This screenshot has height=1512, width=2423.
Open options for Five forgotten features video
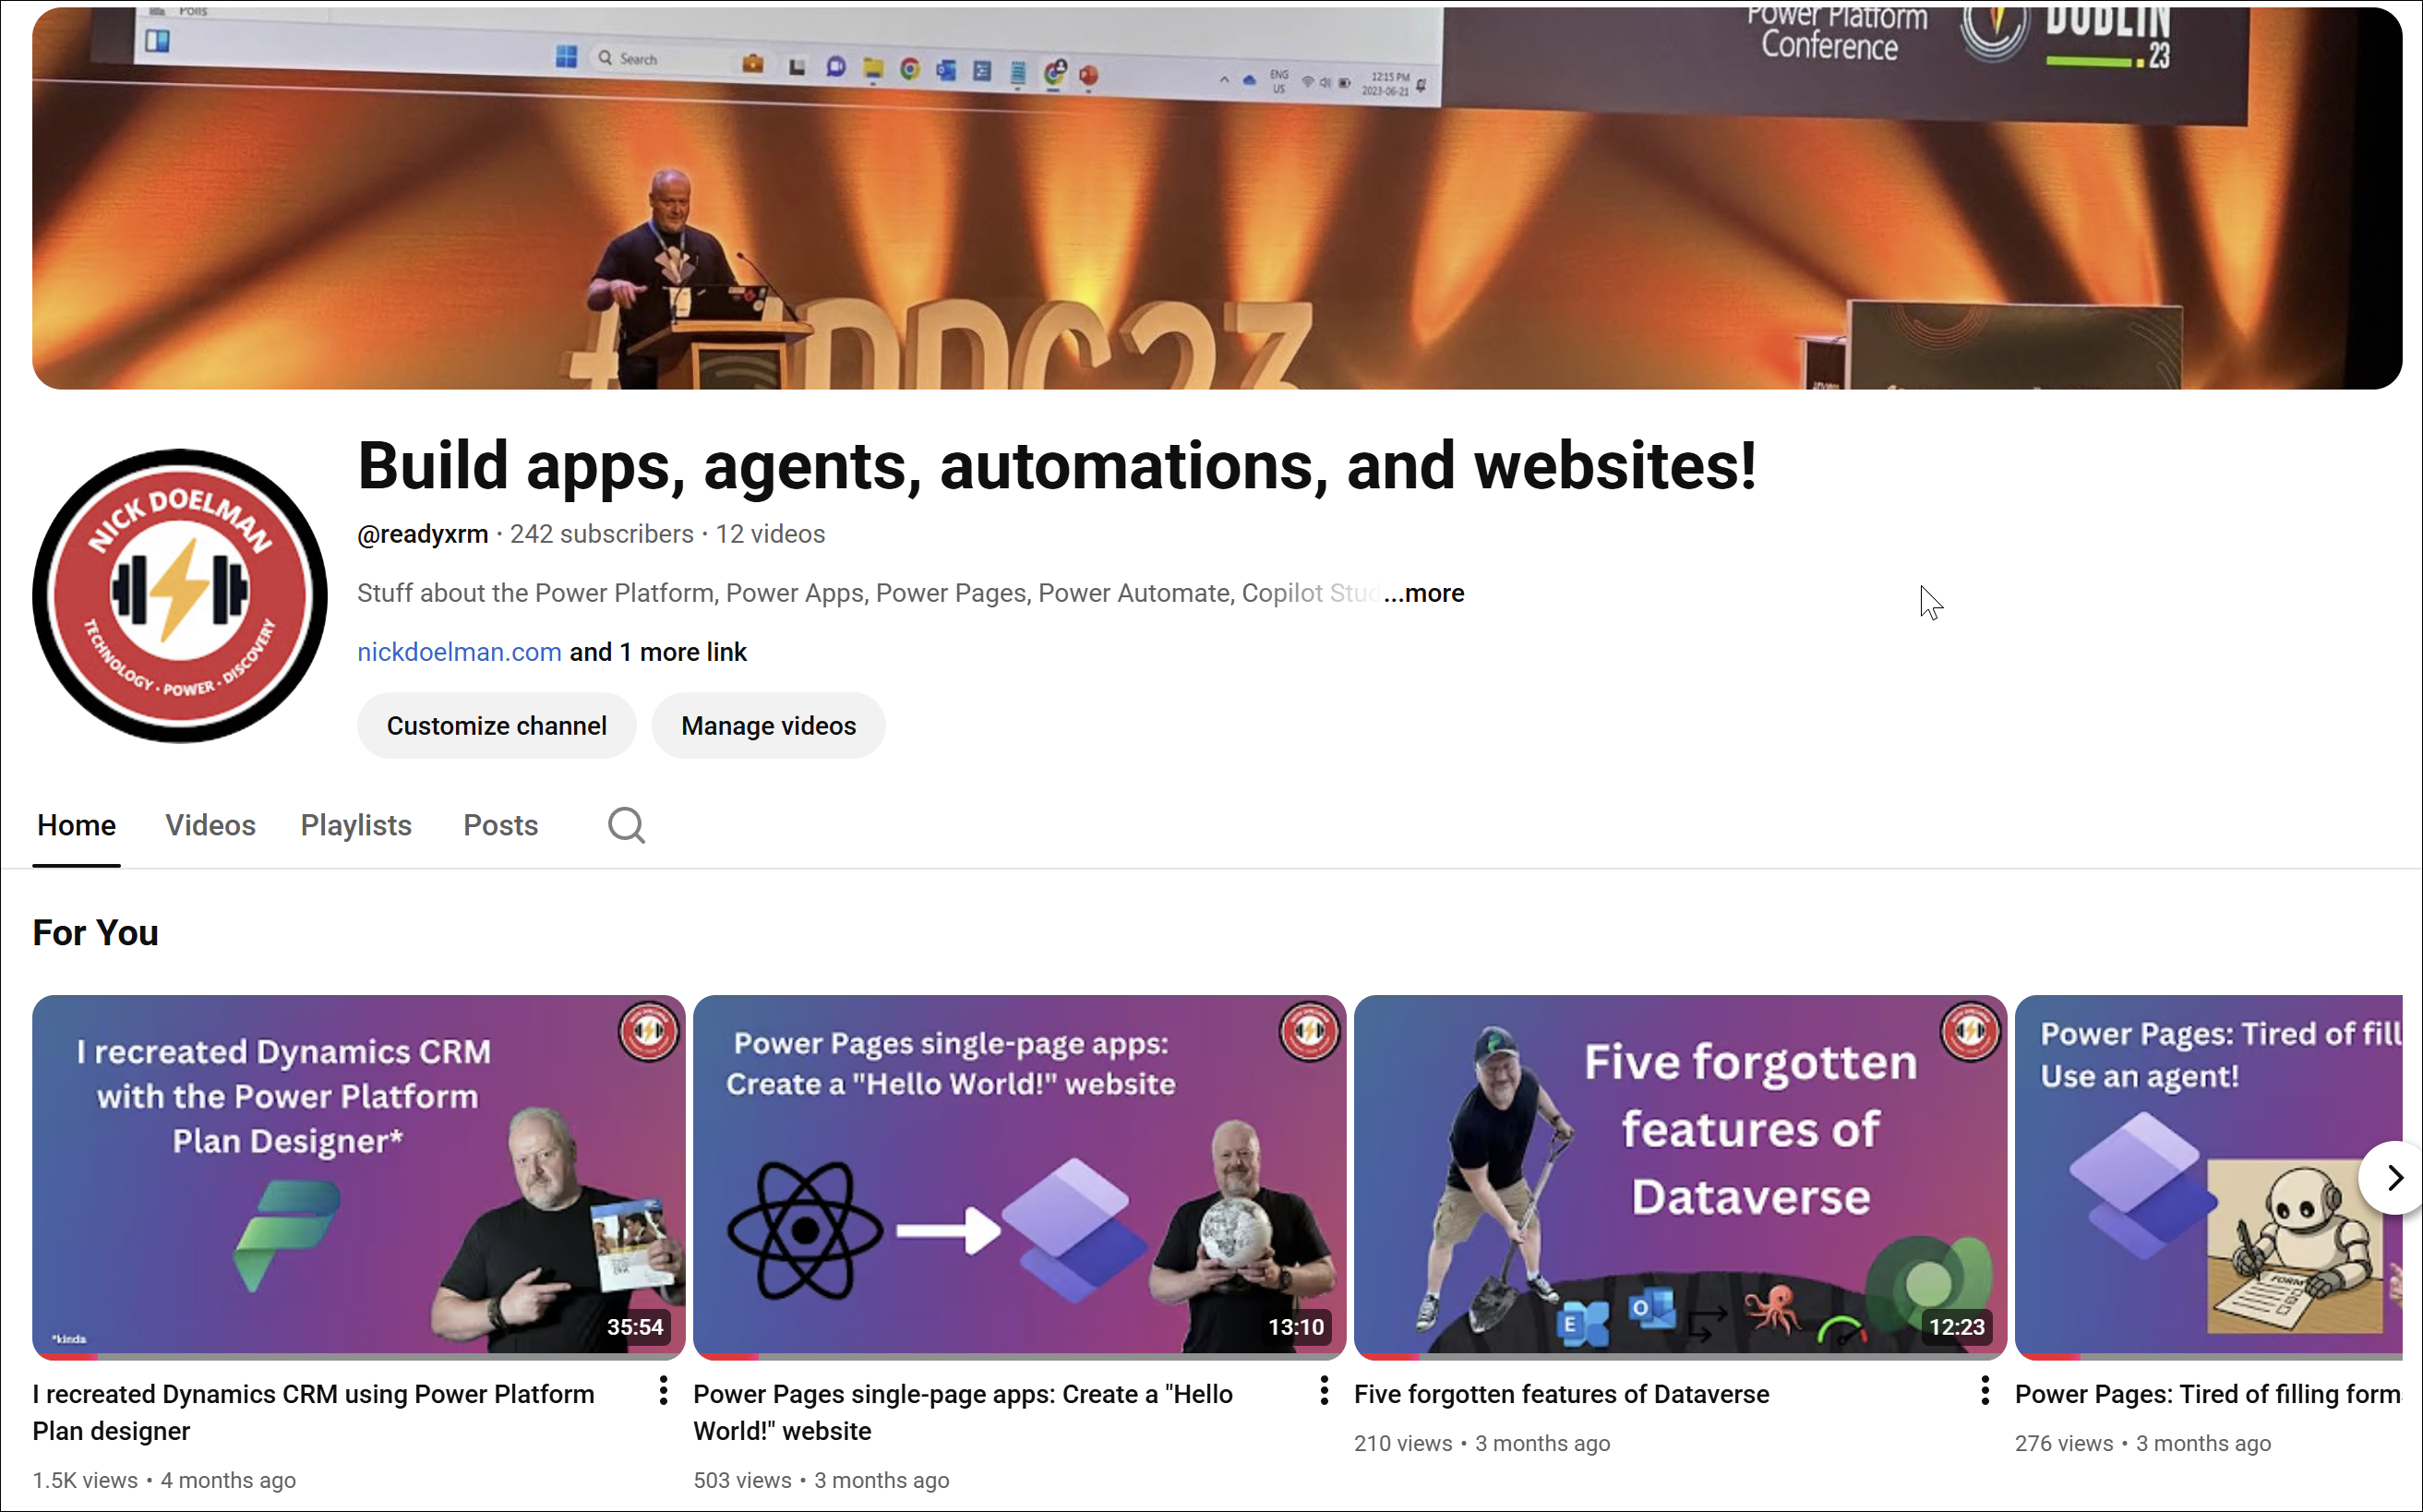tap(1985, 1390)
